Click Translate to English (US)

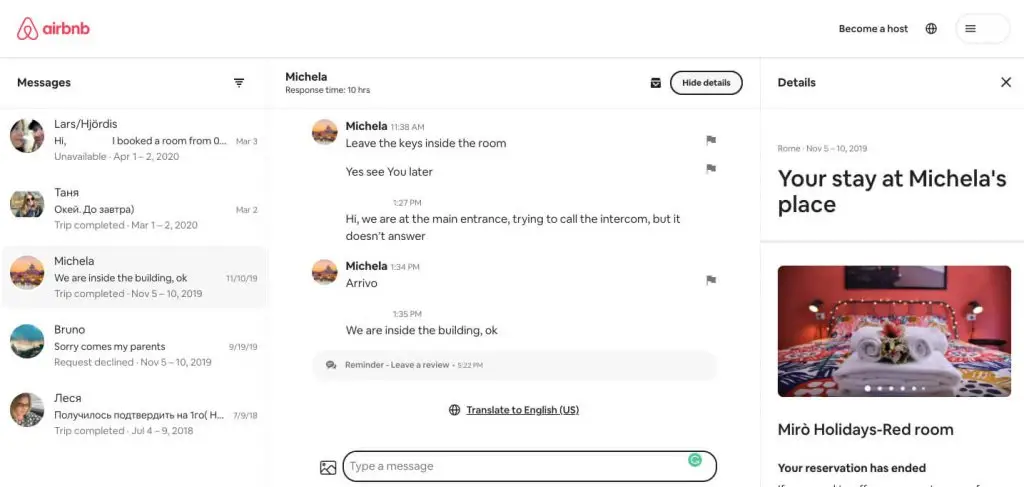522,410
